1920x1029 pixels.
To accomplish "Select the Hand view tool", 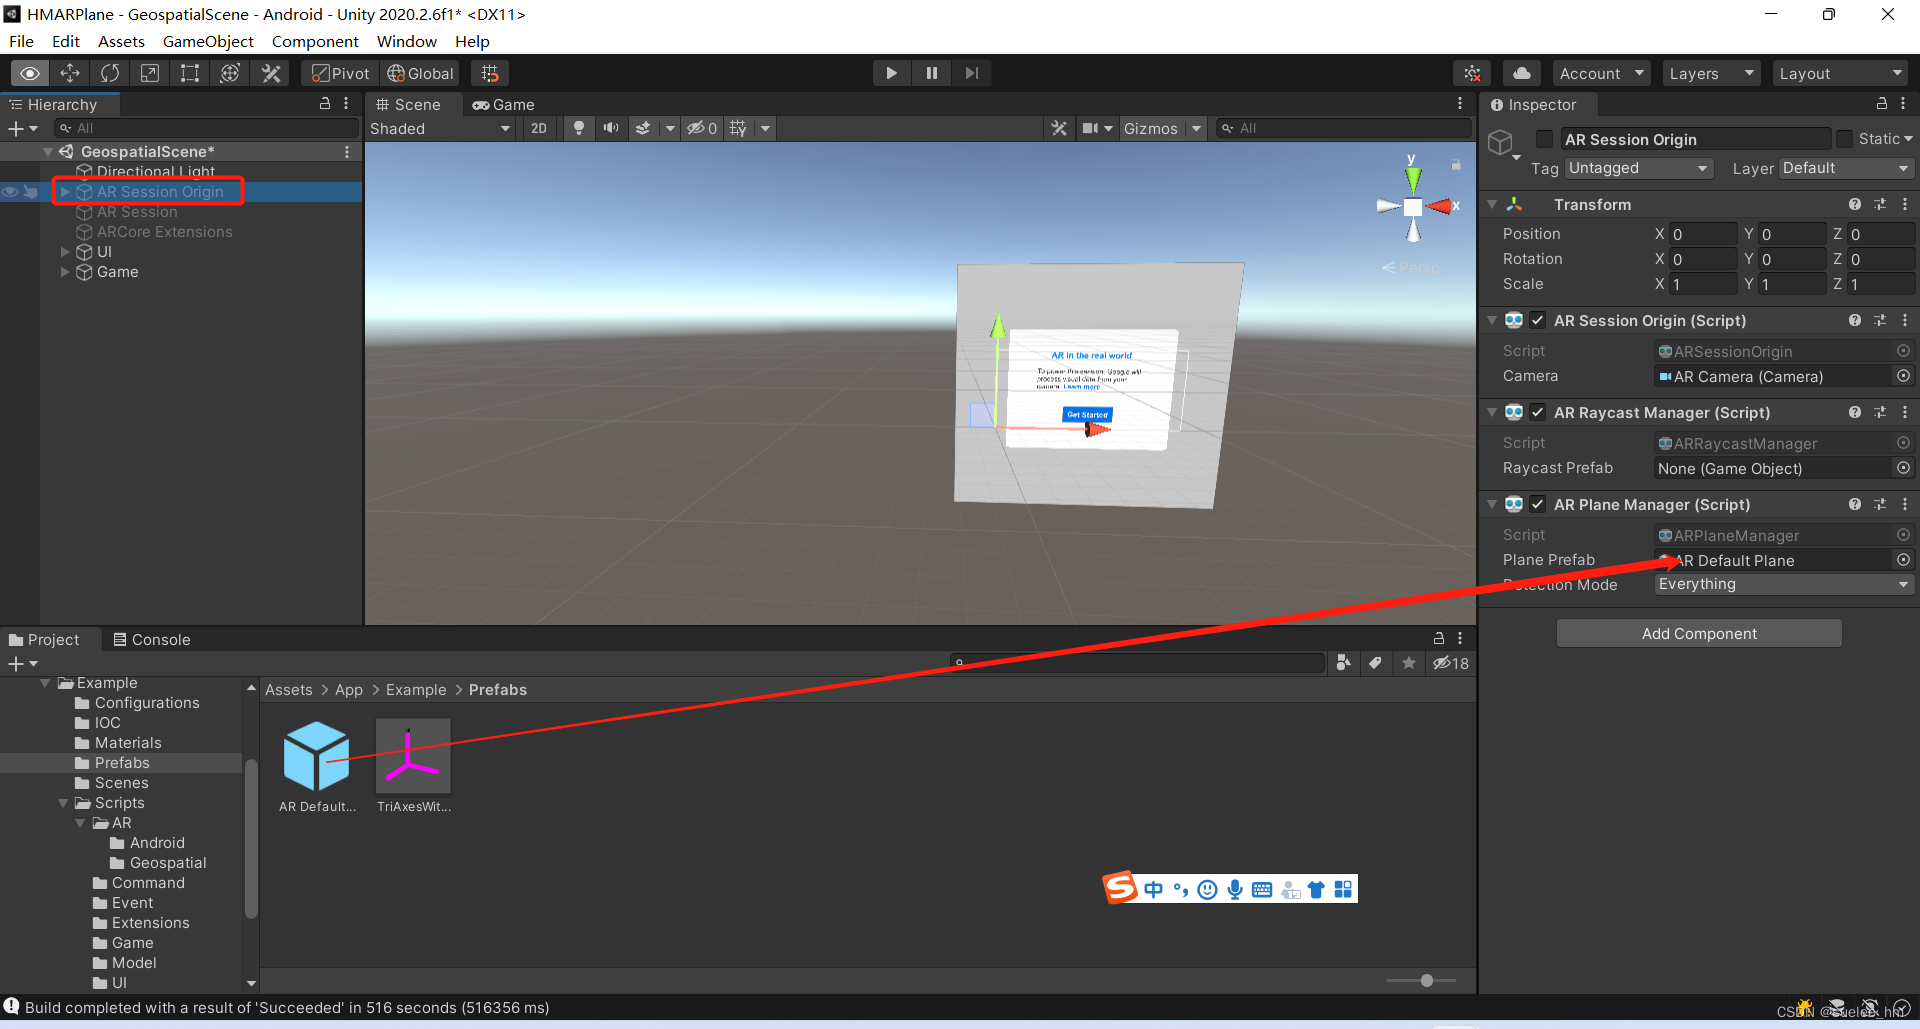I will pyautogui.click(x=30, y=73).
